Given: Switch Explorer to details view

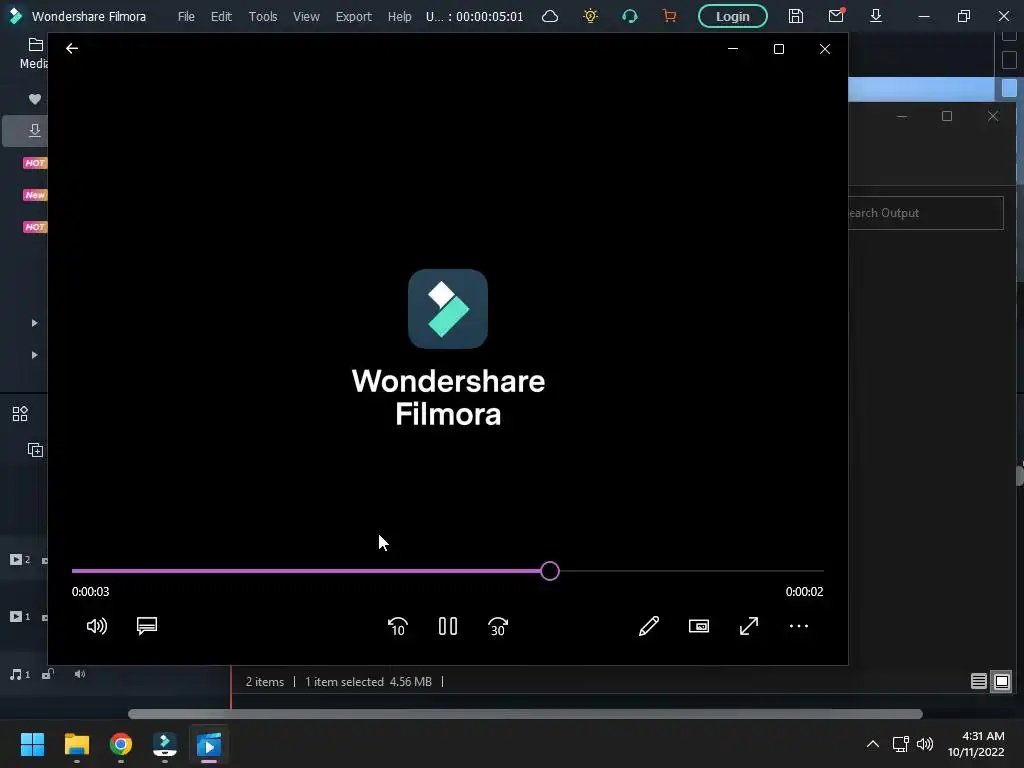Looking at the screenshot, I should point(978,682).
